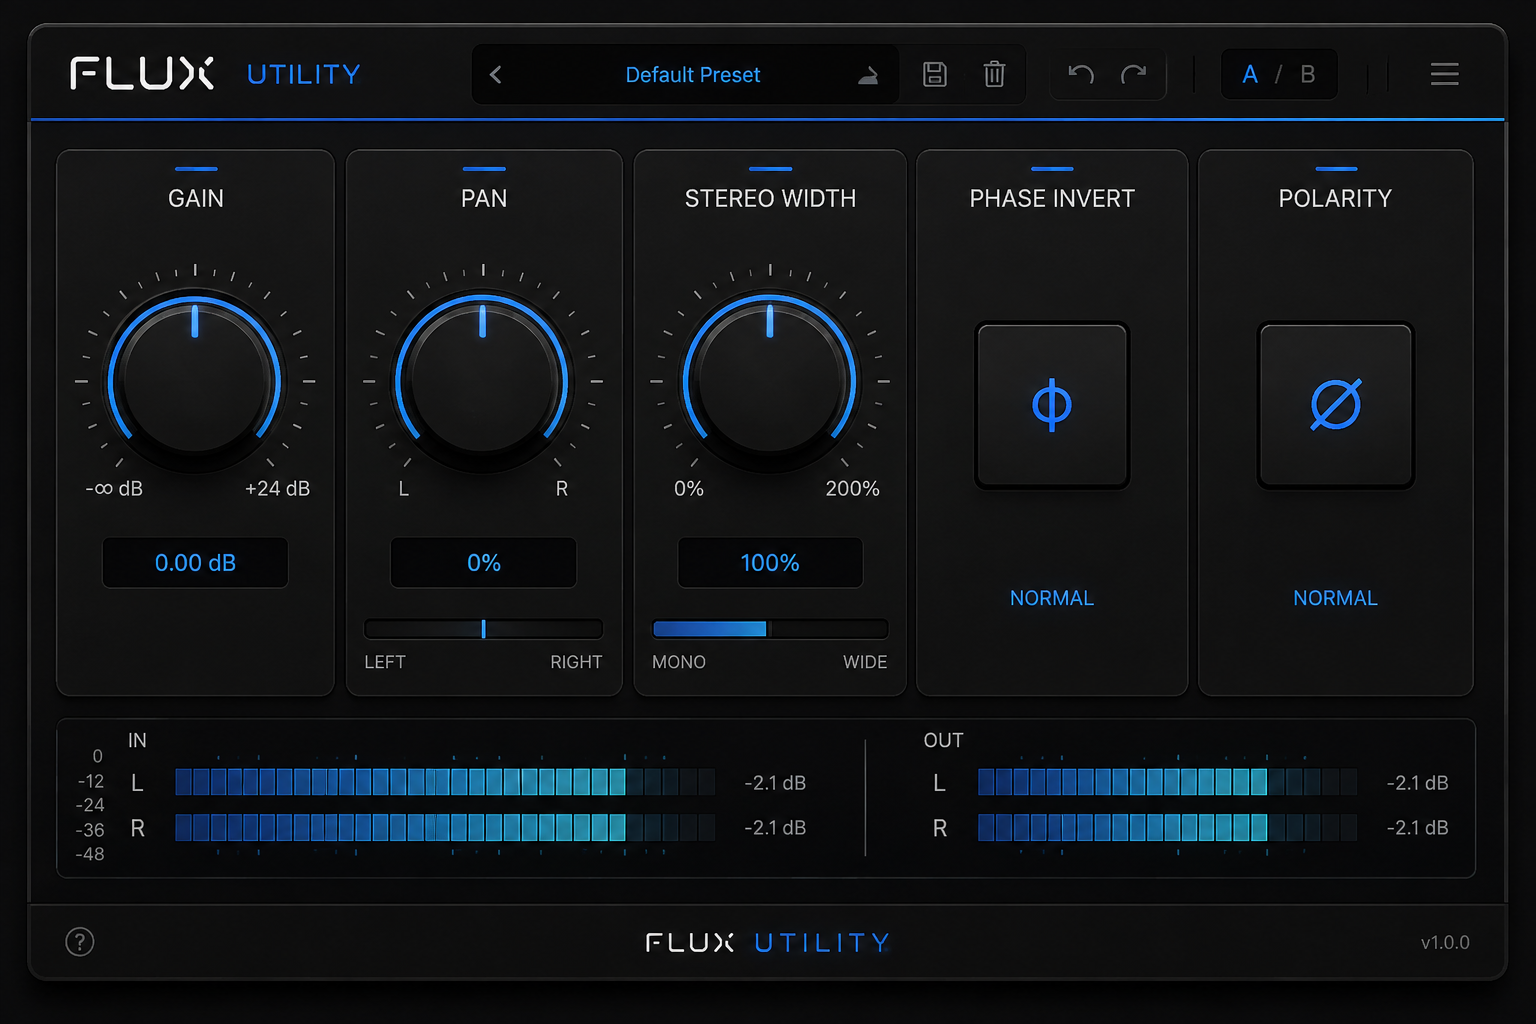This screenshot has width=1536, height=1024.
Task: Toggle the Polarity button
Action: click(1335, 405)
